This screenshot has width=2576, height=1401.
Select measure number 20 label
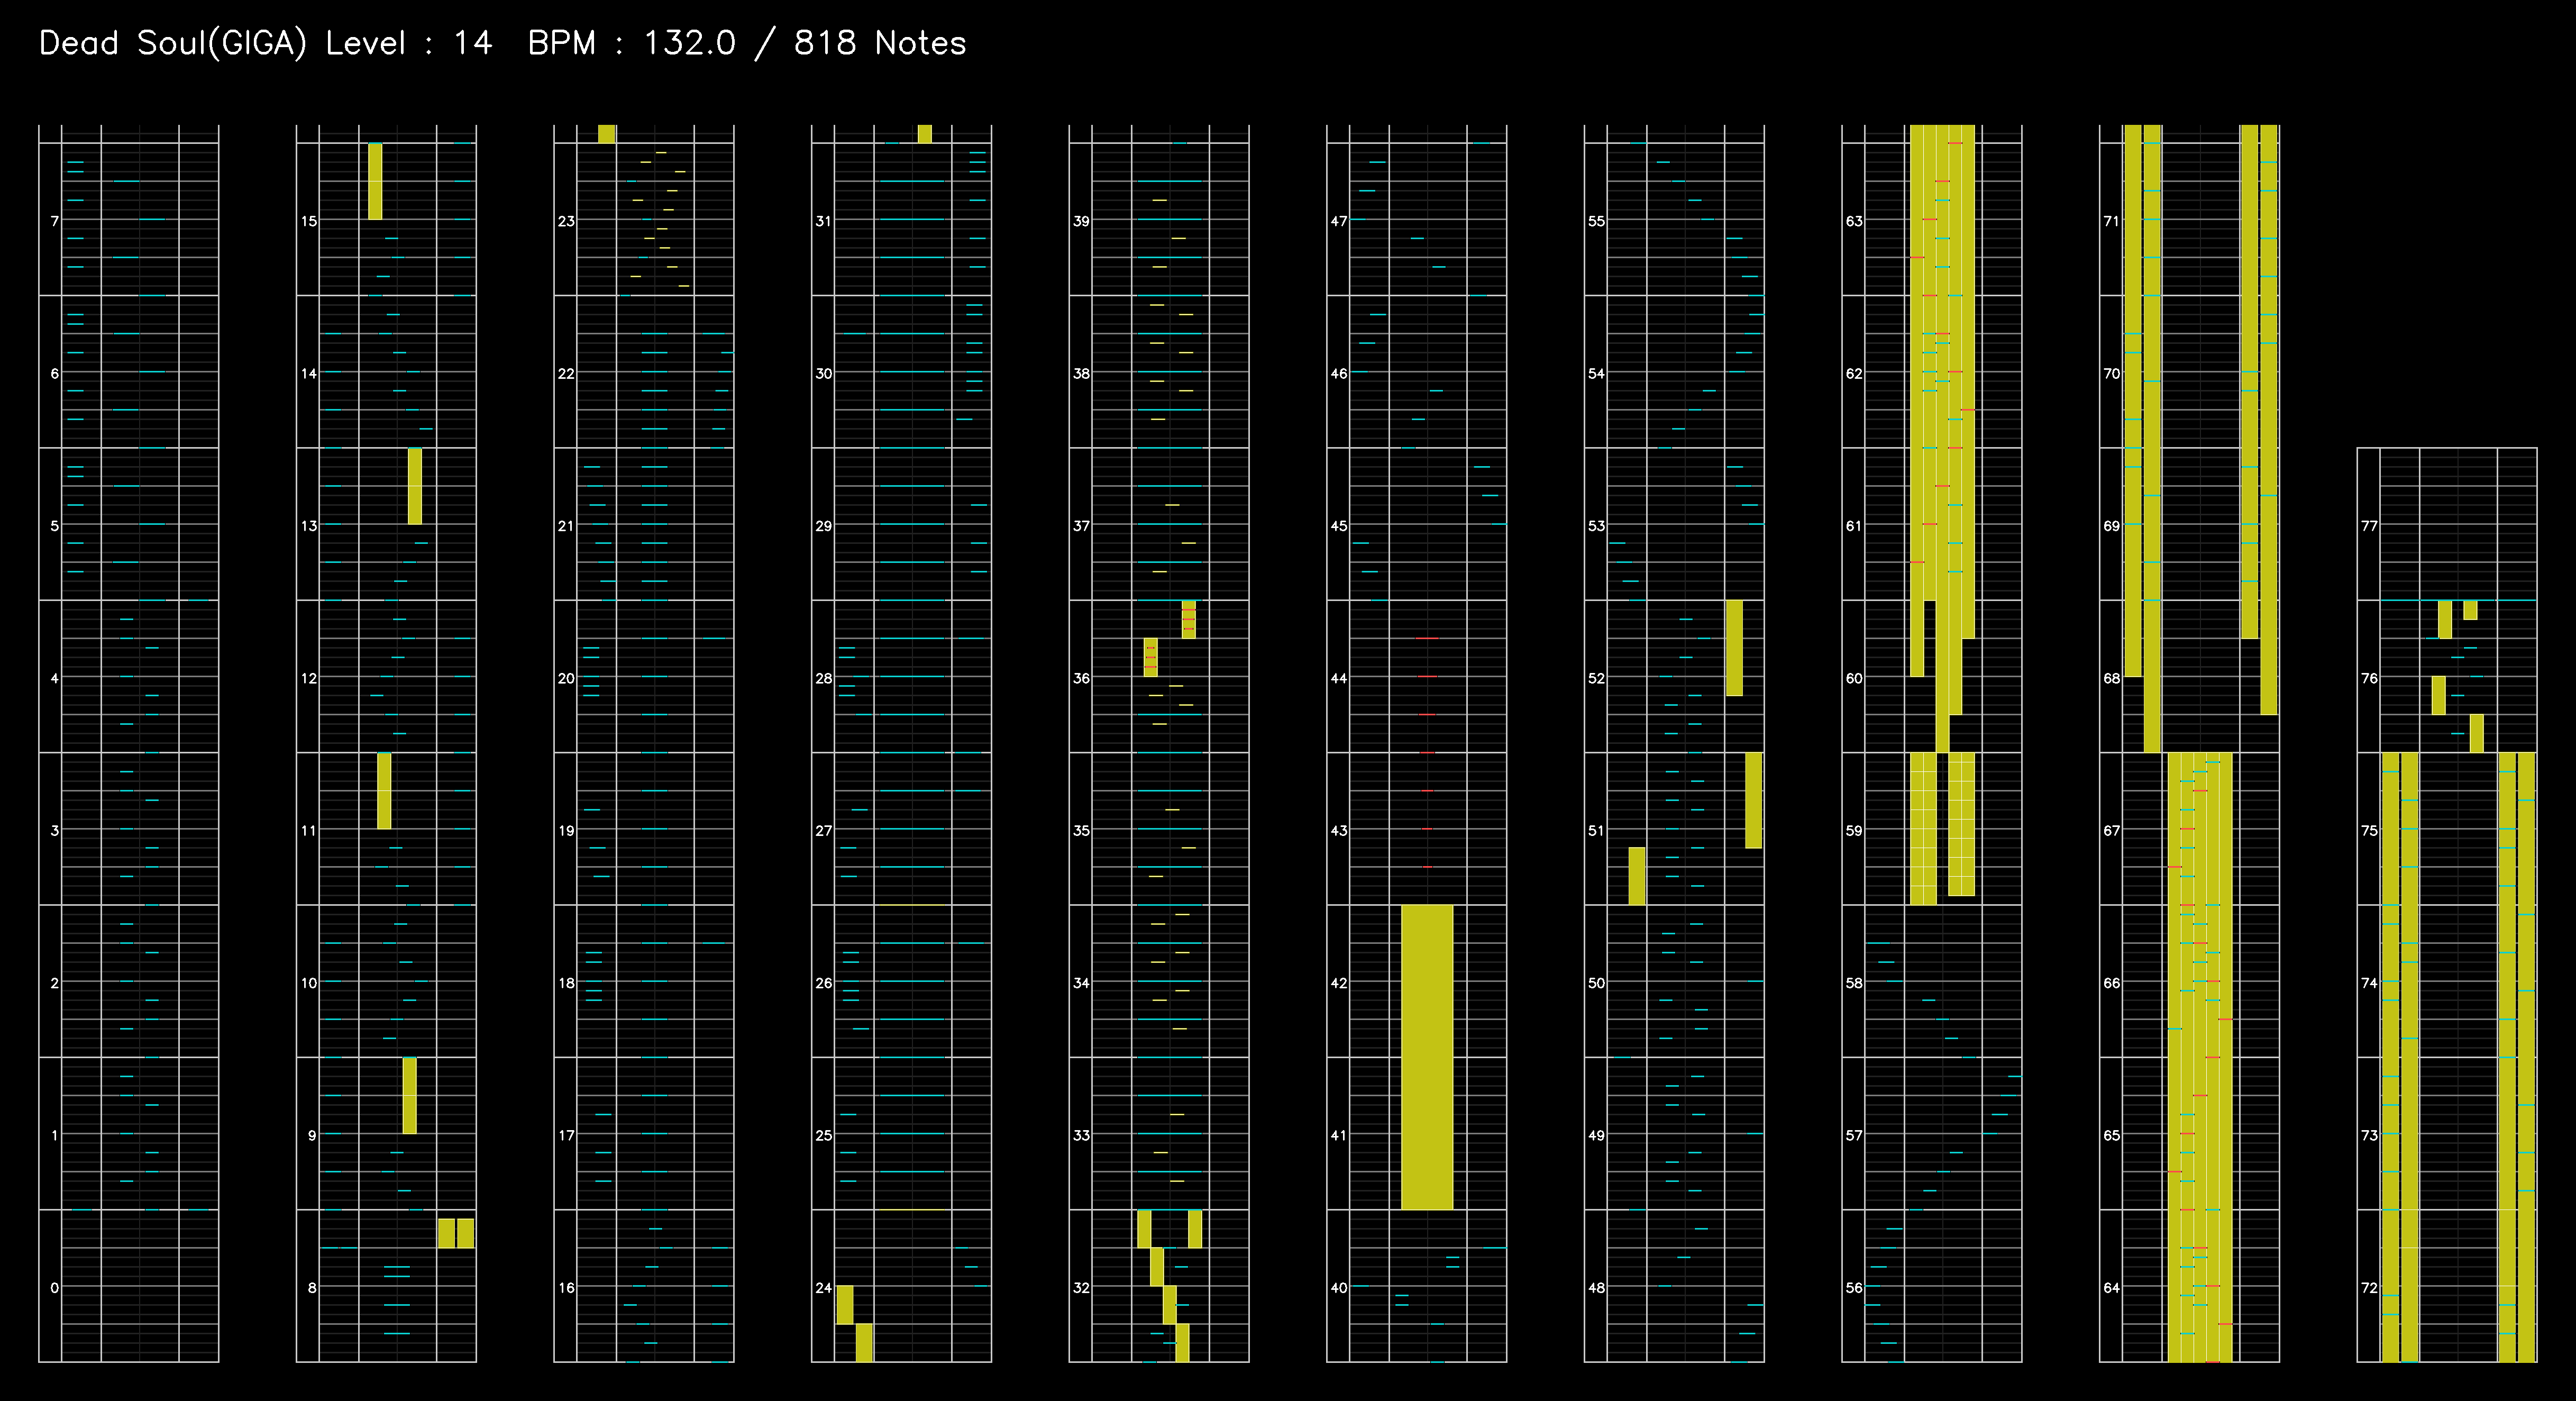(x=566, y=678)
